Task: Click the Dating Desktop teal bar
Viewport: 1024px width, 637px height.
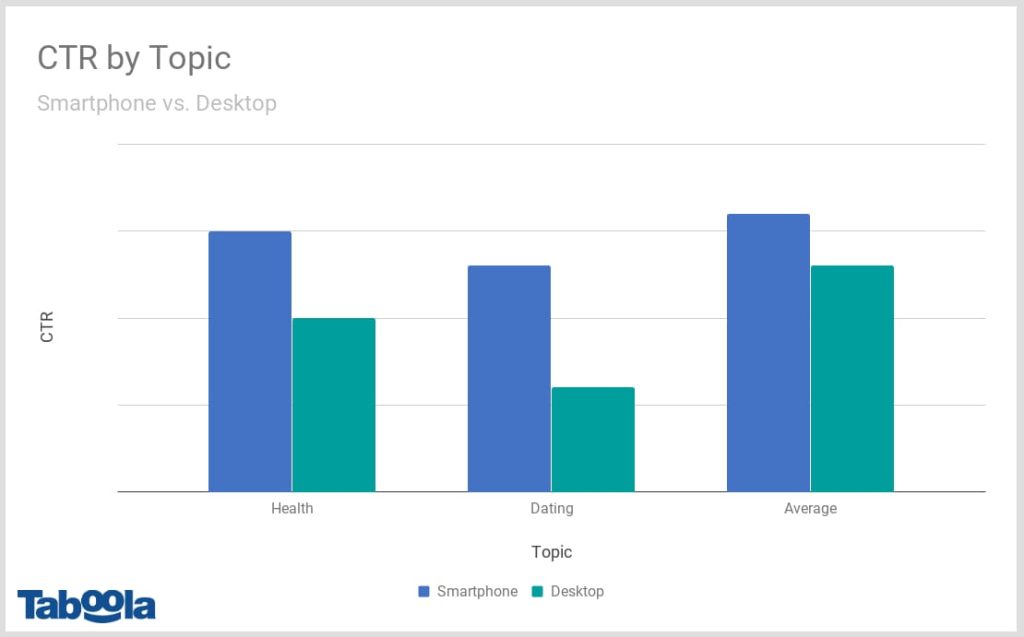Action: (593, 439)
